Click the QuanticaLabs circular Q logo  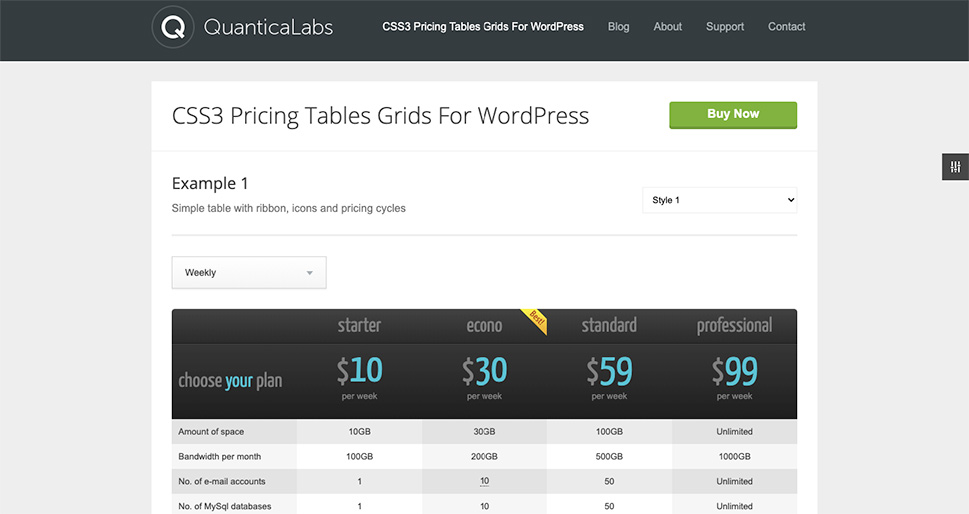pos(173,27)
